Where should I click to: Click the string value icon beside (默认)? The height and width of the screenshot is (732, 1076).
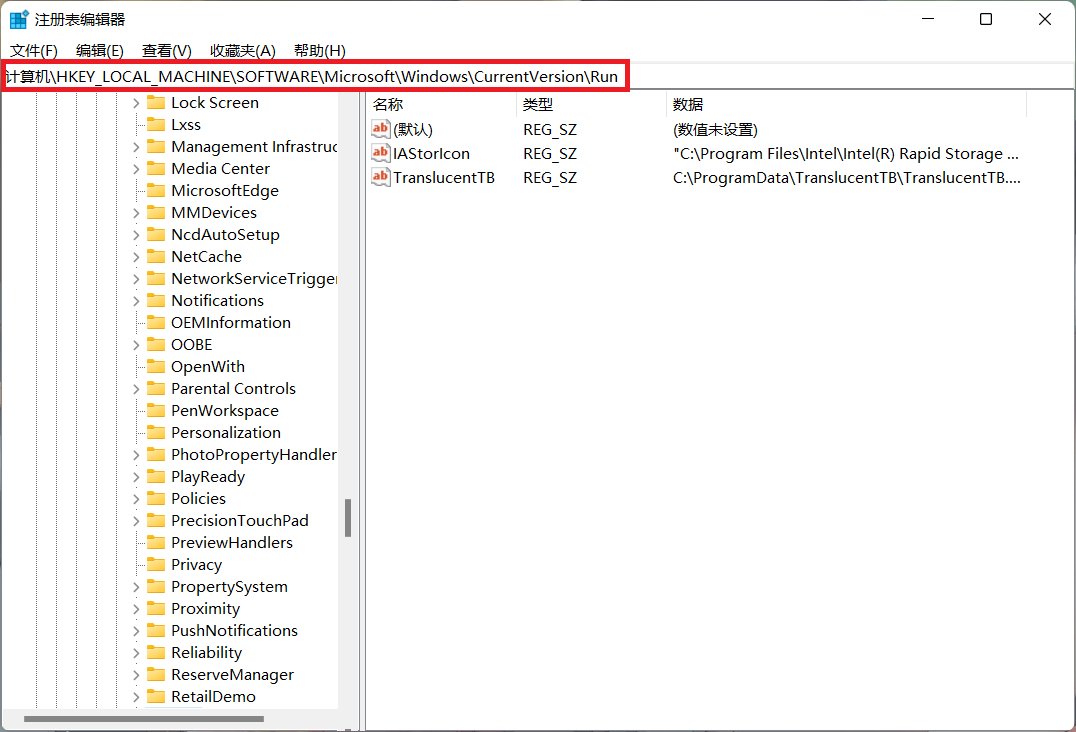pyautogui.click(x=380, y=128)
